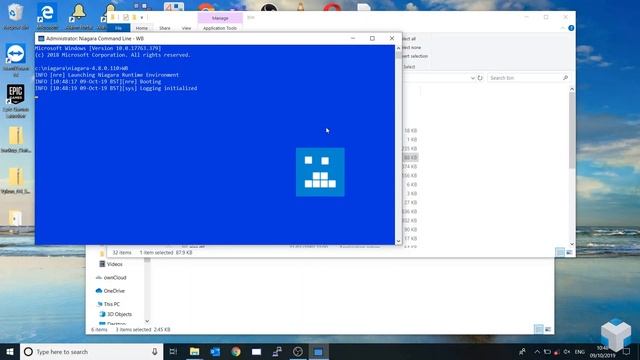Open the Quick Access Toolbar dropdown arrow
Image resolution: width=640 pixels, height=360 pixels.
[142, 18]
